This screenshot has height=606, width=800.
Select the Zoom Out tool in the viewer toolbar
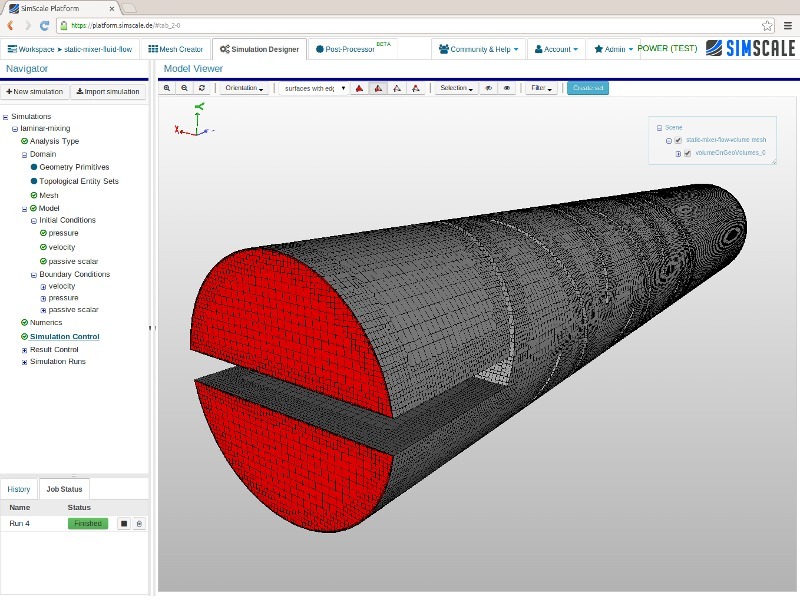184,88
